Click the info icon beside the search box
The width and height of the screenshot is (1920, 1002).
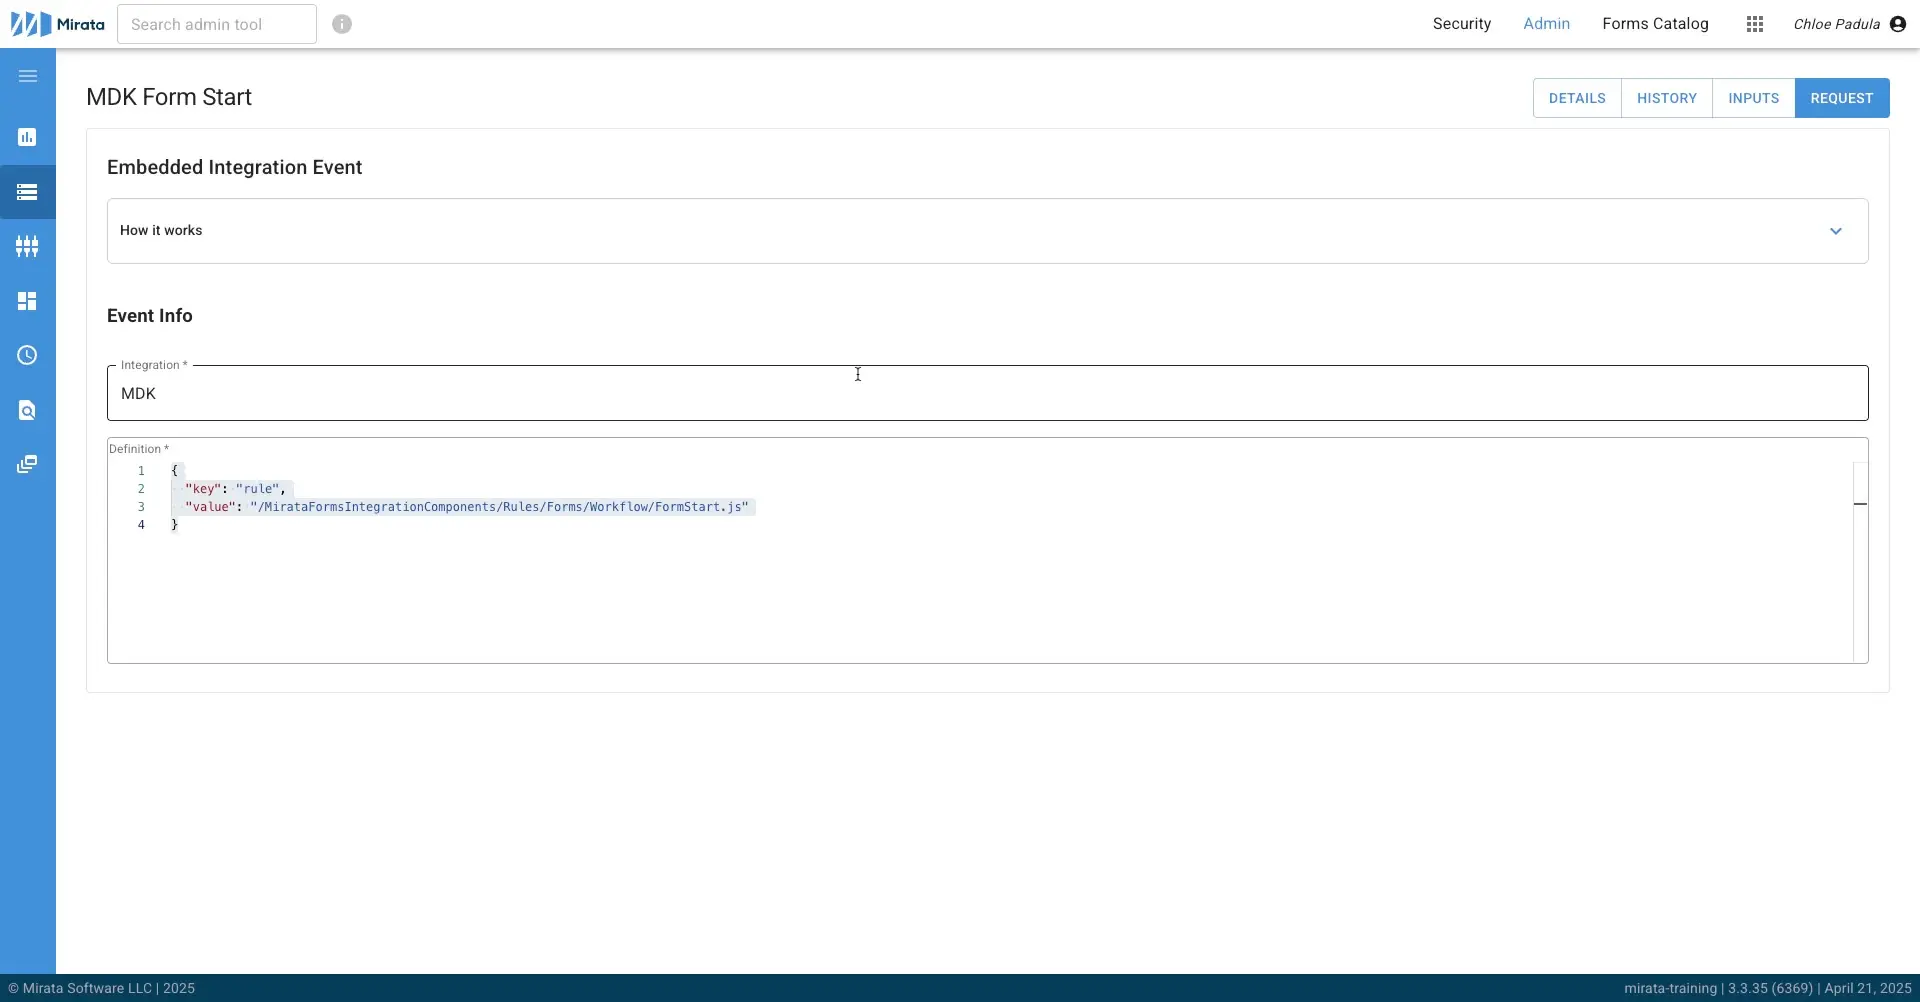point(342,23)
